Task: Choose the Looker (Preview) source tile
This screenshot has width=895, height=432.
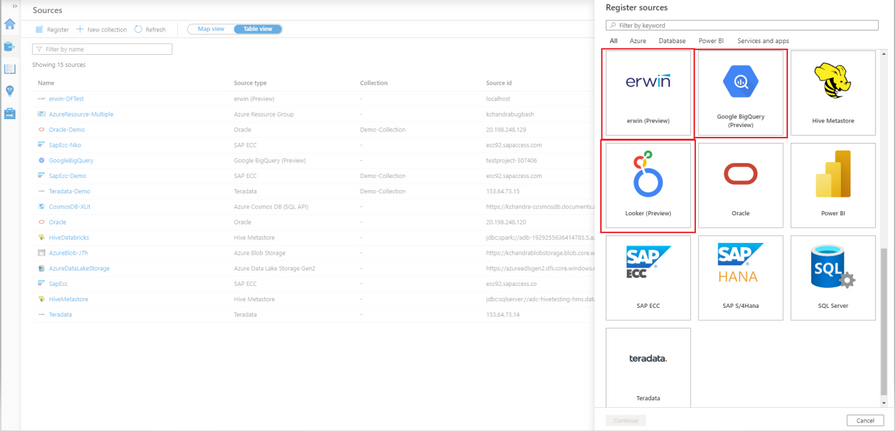Action: click(x=647, y=185)
